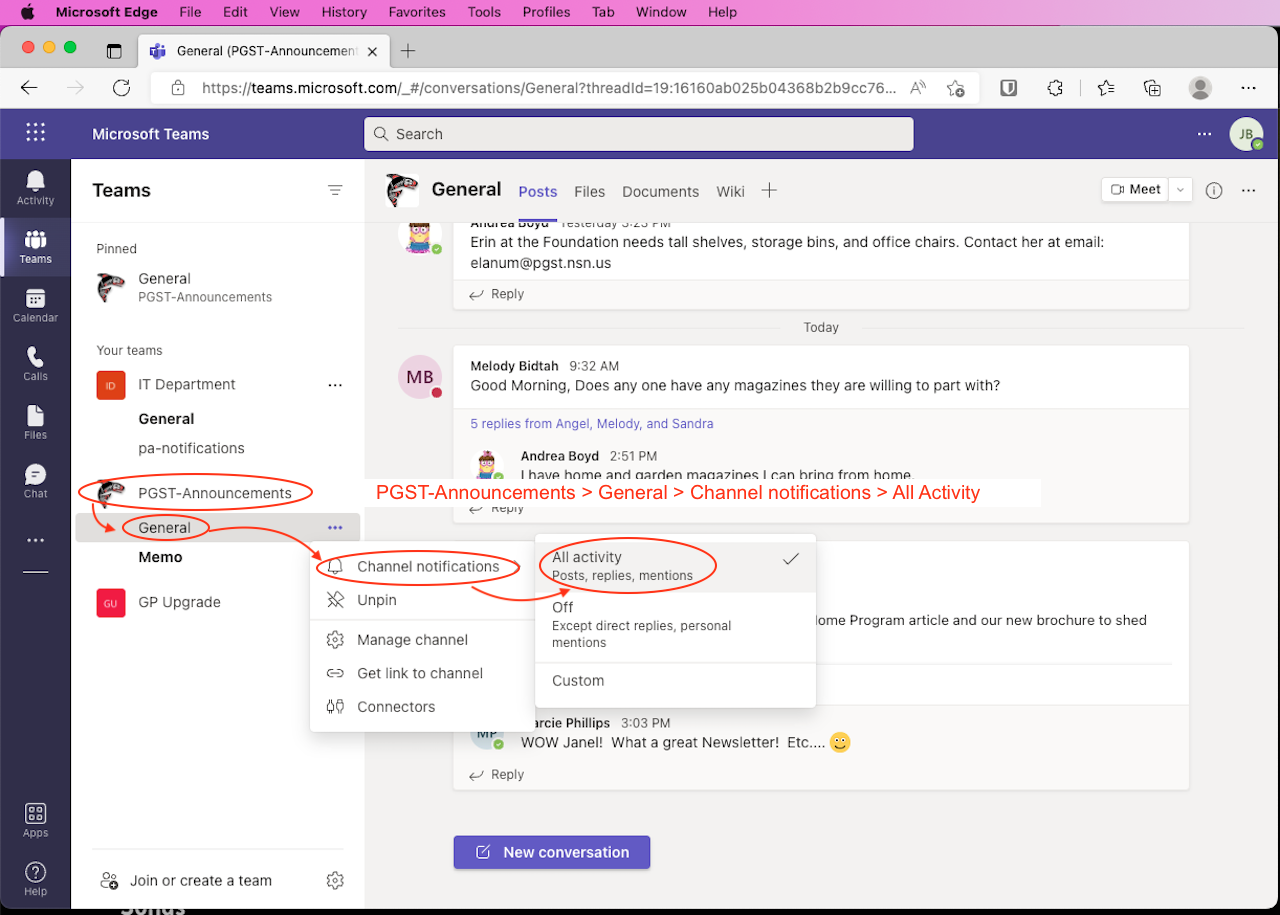The width and height of the screenshot is (1280, 915).
Task: Select IT Department team
Action: 187,384
